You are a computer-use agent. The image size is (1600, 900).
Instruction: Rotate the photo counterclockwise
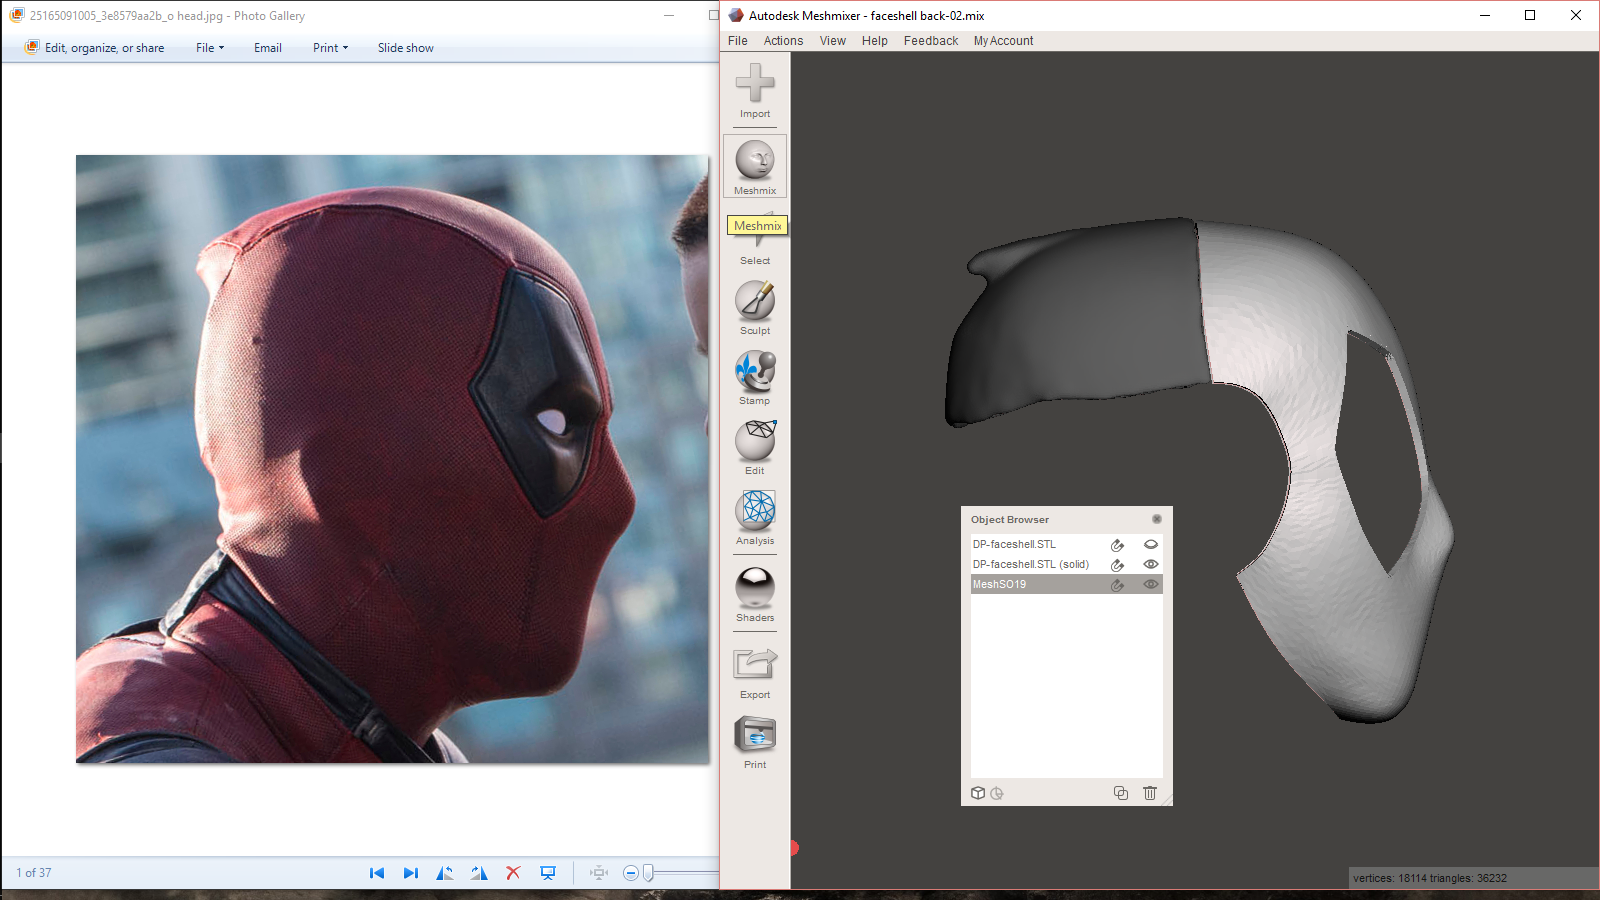pos(445,873)
